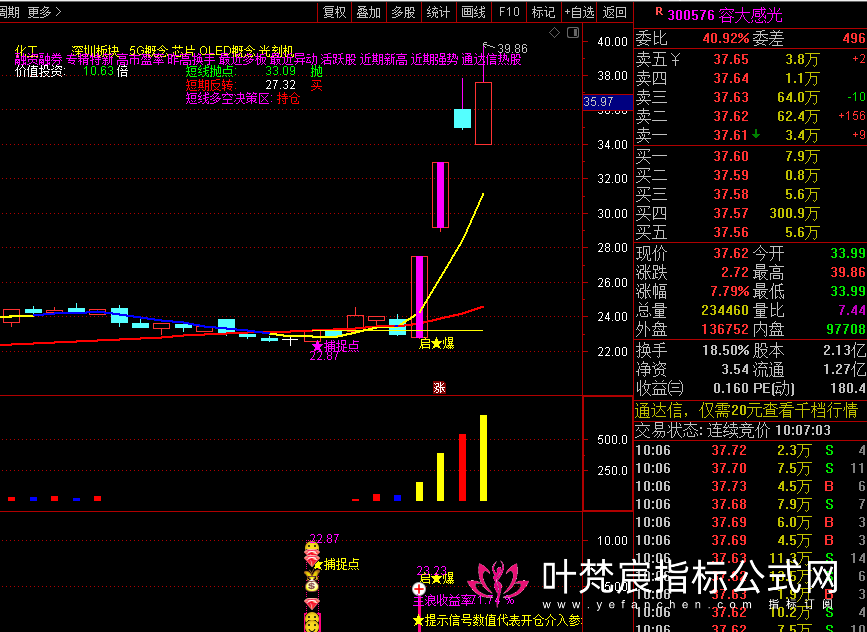867x632 pixels.
Task: Click stock title 300576 容大感光
Action: (725, 15)
